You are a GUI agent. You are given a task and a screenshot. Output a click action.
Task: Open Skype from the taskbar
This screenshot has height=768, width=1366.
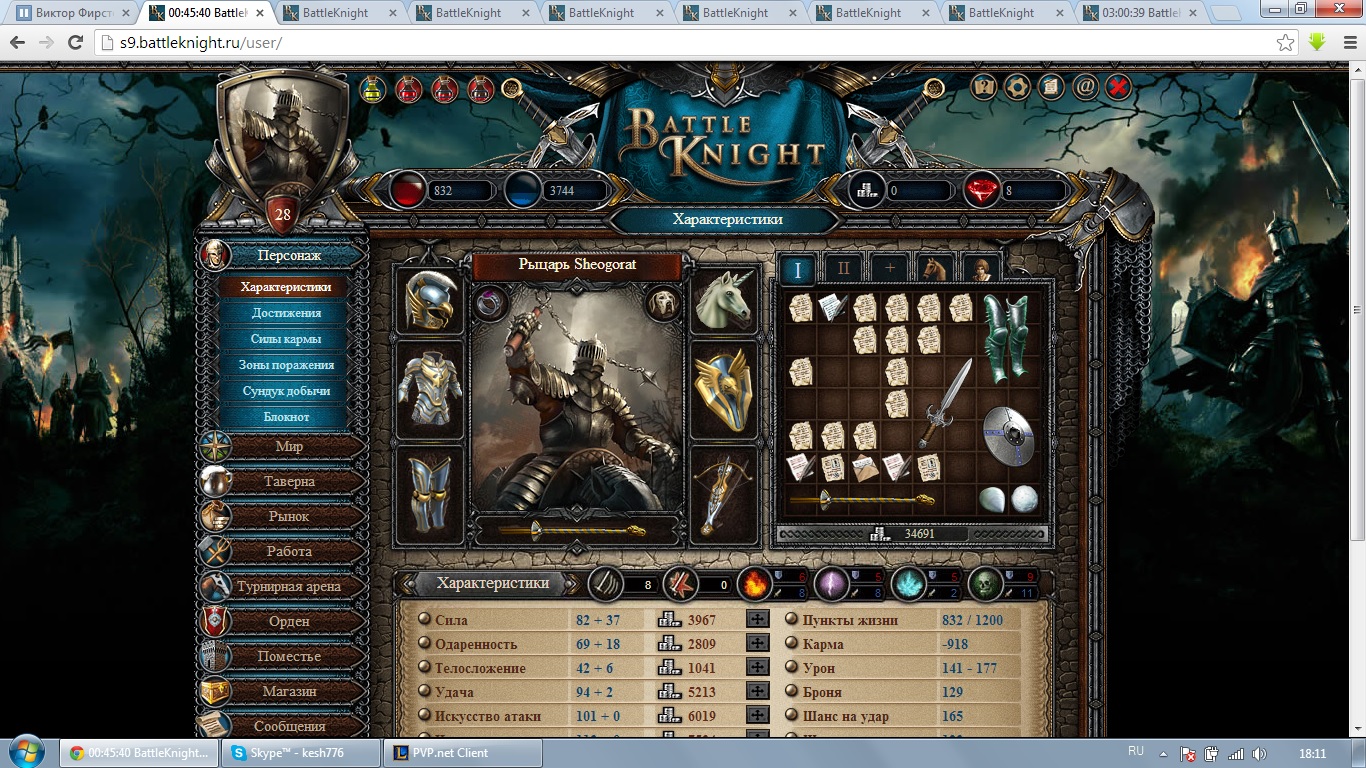pyautogui.click(x=301, y=753)
